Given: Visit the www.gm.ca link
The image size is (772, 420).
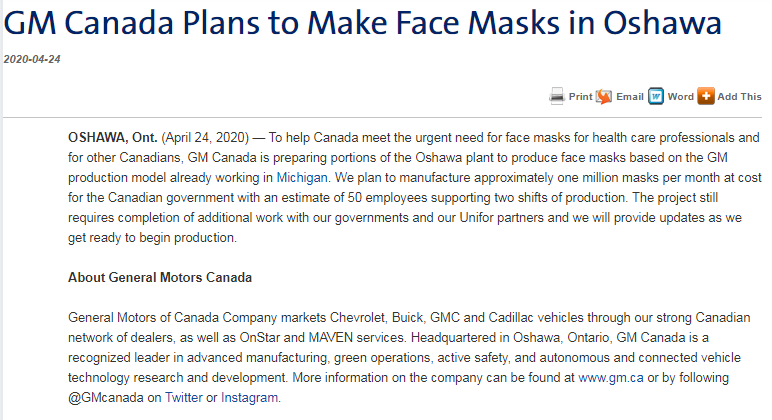Looking at the screenshot, I should pos(611,378).
